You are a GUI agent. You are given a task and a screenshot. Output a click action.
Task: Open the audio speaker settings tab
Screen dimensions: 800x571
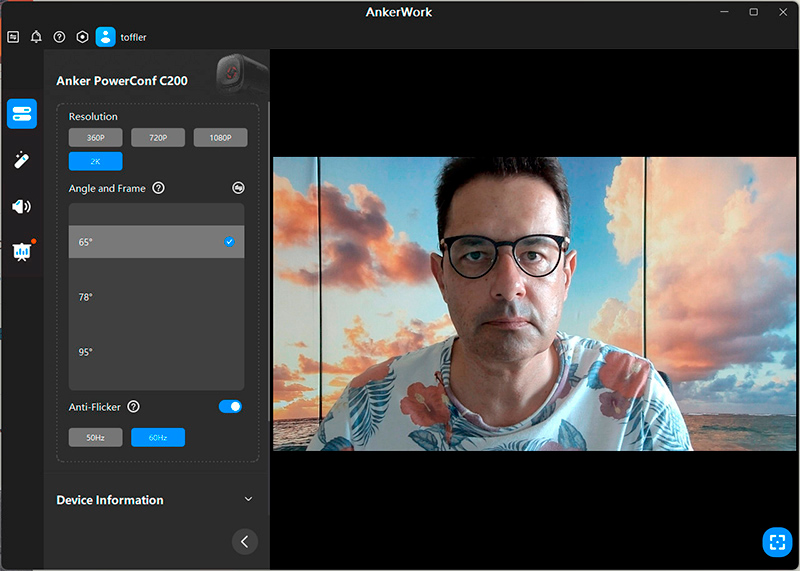(22, 206)
